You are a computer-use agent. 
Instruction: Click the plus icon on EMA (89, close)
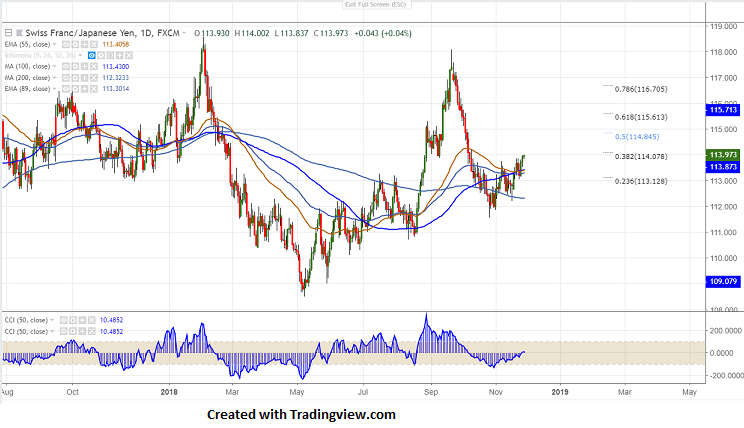(x=84, y=89)
